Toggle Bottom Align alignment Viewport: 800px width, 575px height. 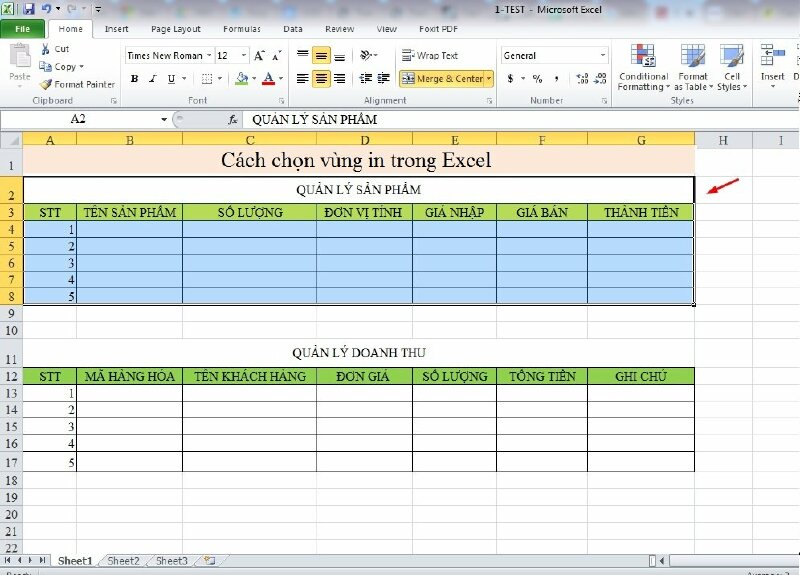pos(339,55)
